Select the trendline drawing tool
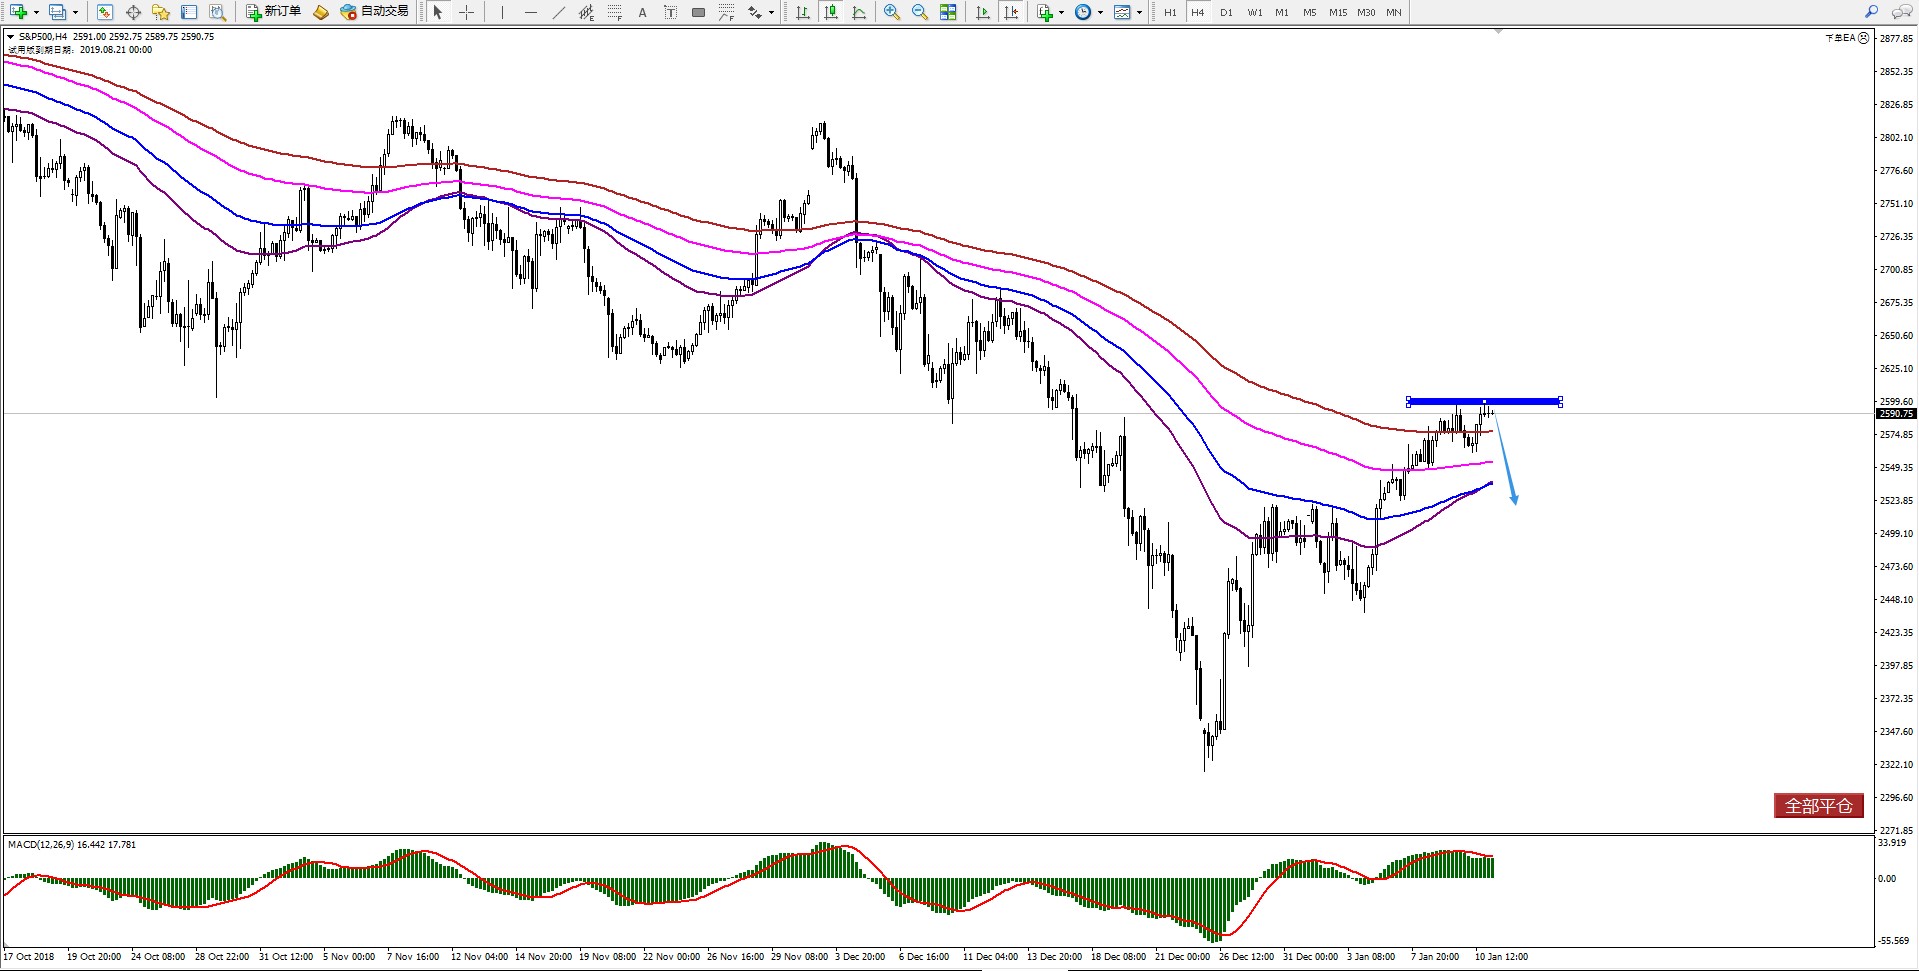This screenshot has height=971, width=1919. pyautogui.click(x=558, y=12)
